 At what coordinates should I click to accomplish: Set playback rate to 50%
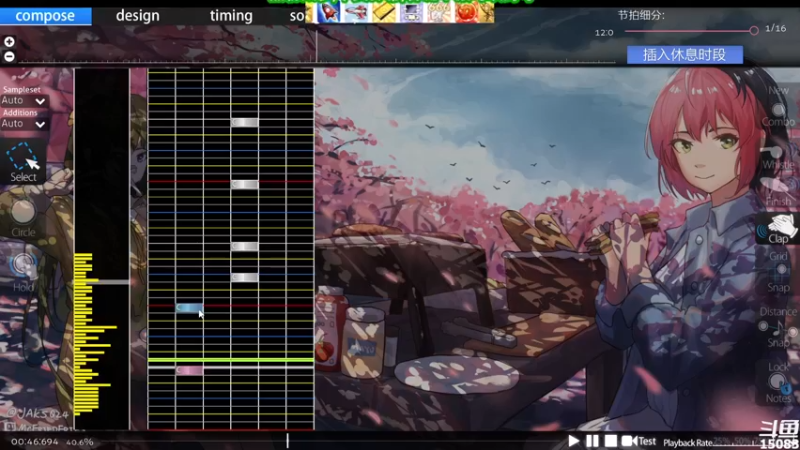(742, 441)
